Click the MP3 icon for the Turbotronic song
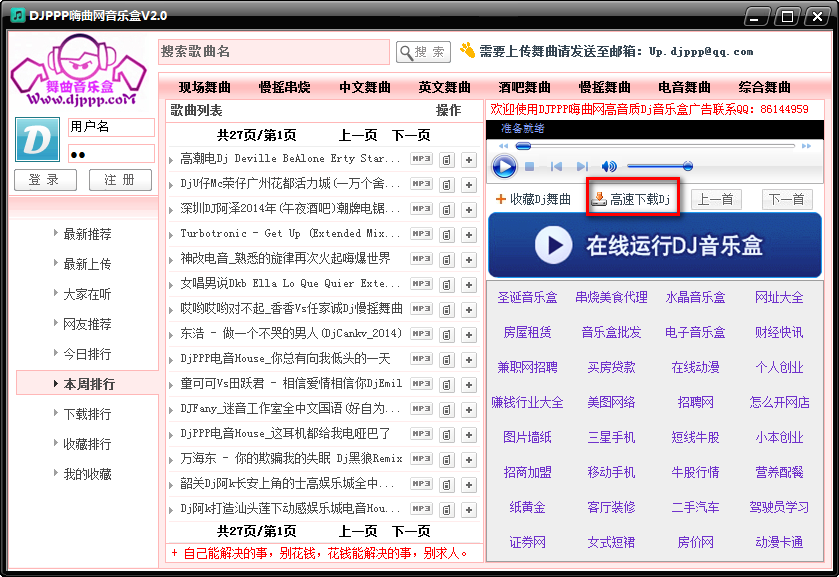The image size is (839, 577). click(421, 233)
